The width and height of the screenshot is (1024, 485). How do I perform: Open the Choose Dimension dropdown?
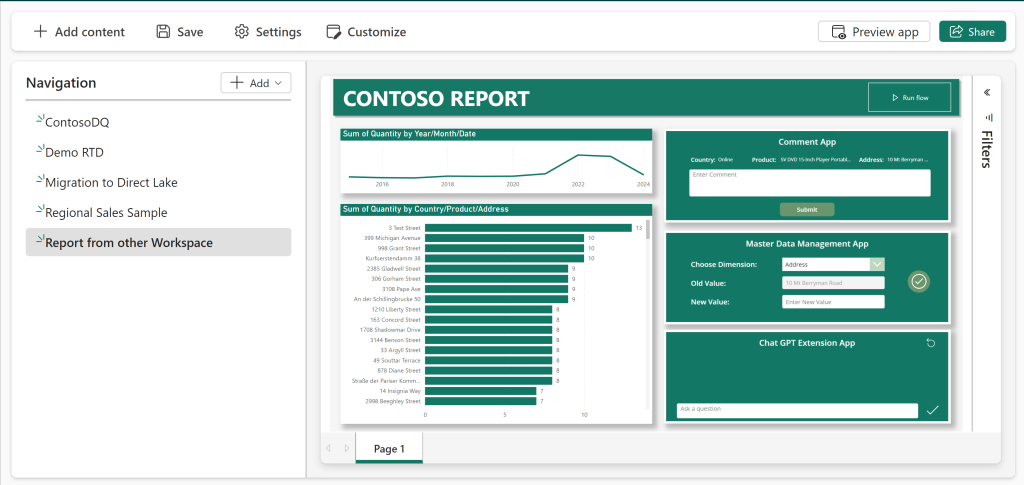(x=877, y=264)
